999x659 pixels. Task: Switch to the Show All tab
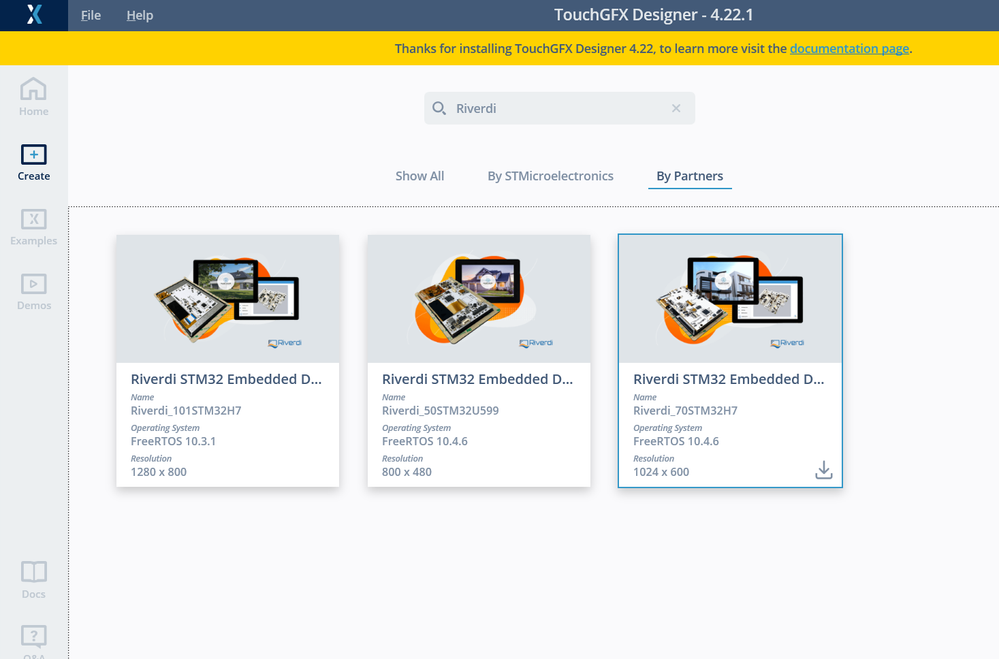point(419,176)
